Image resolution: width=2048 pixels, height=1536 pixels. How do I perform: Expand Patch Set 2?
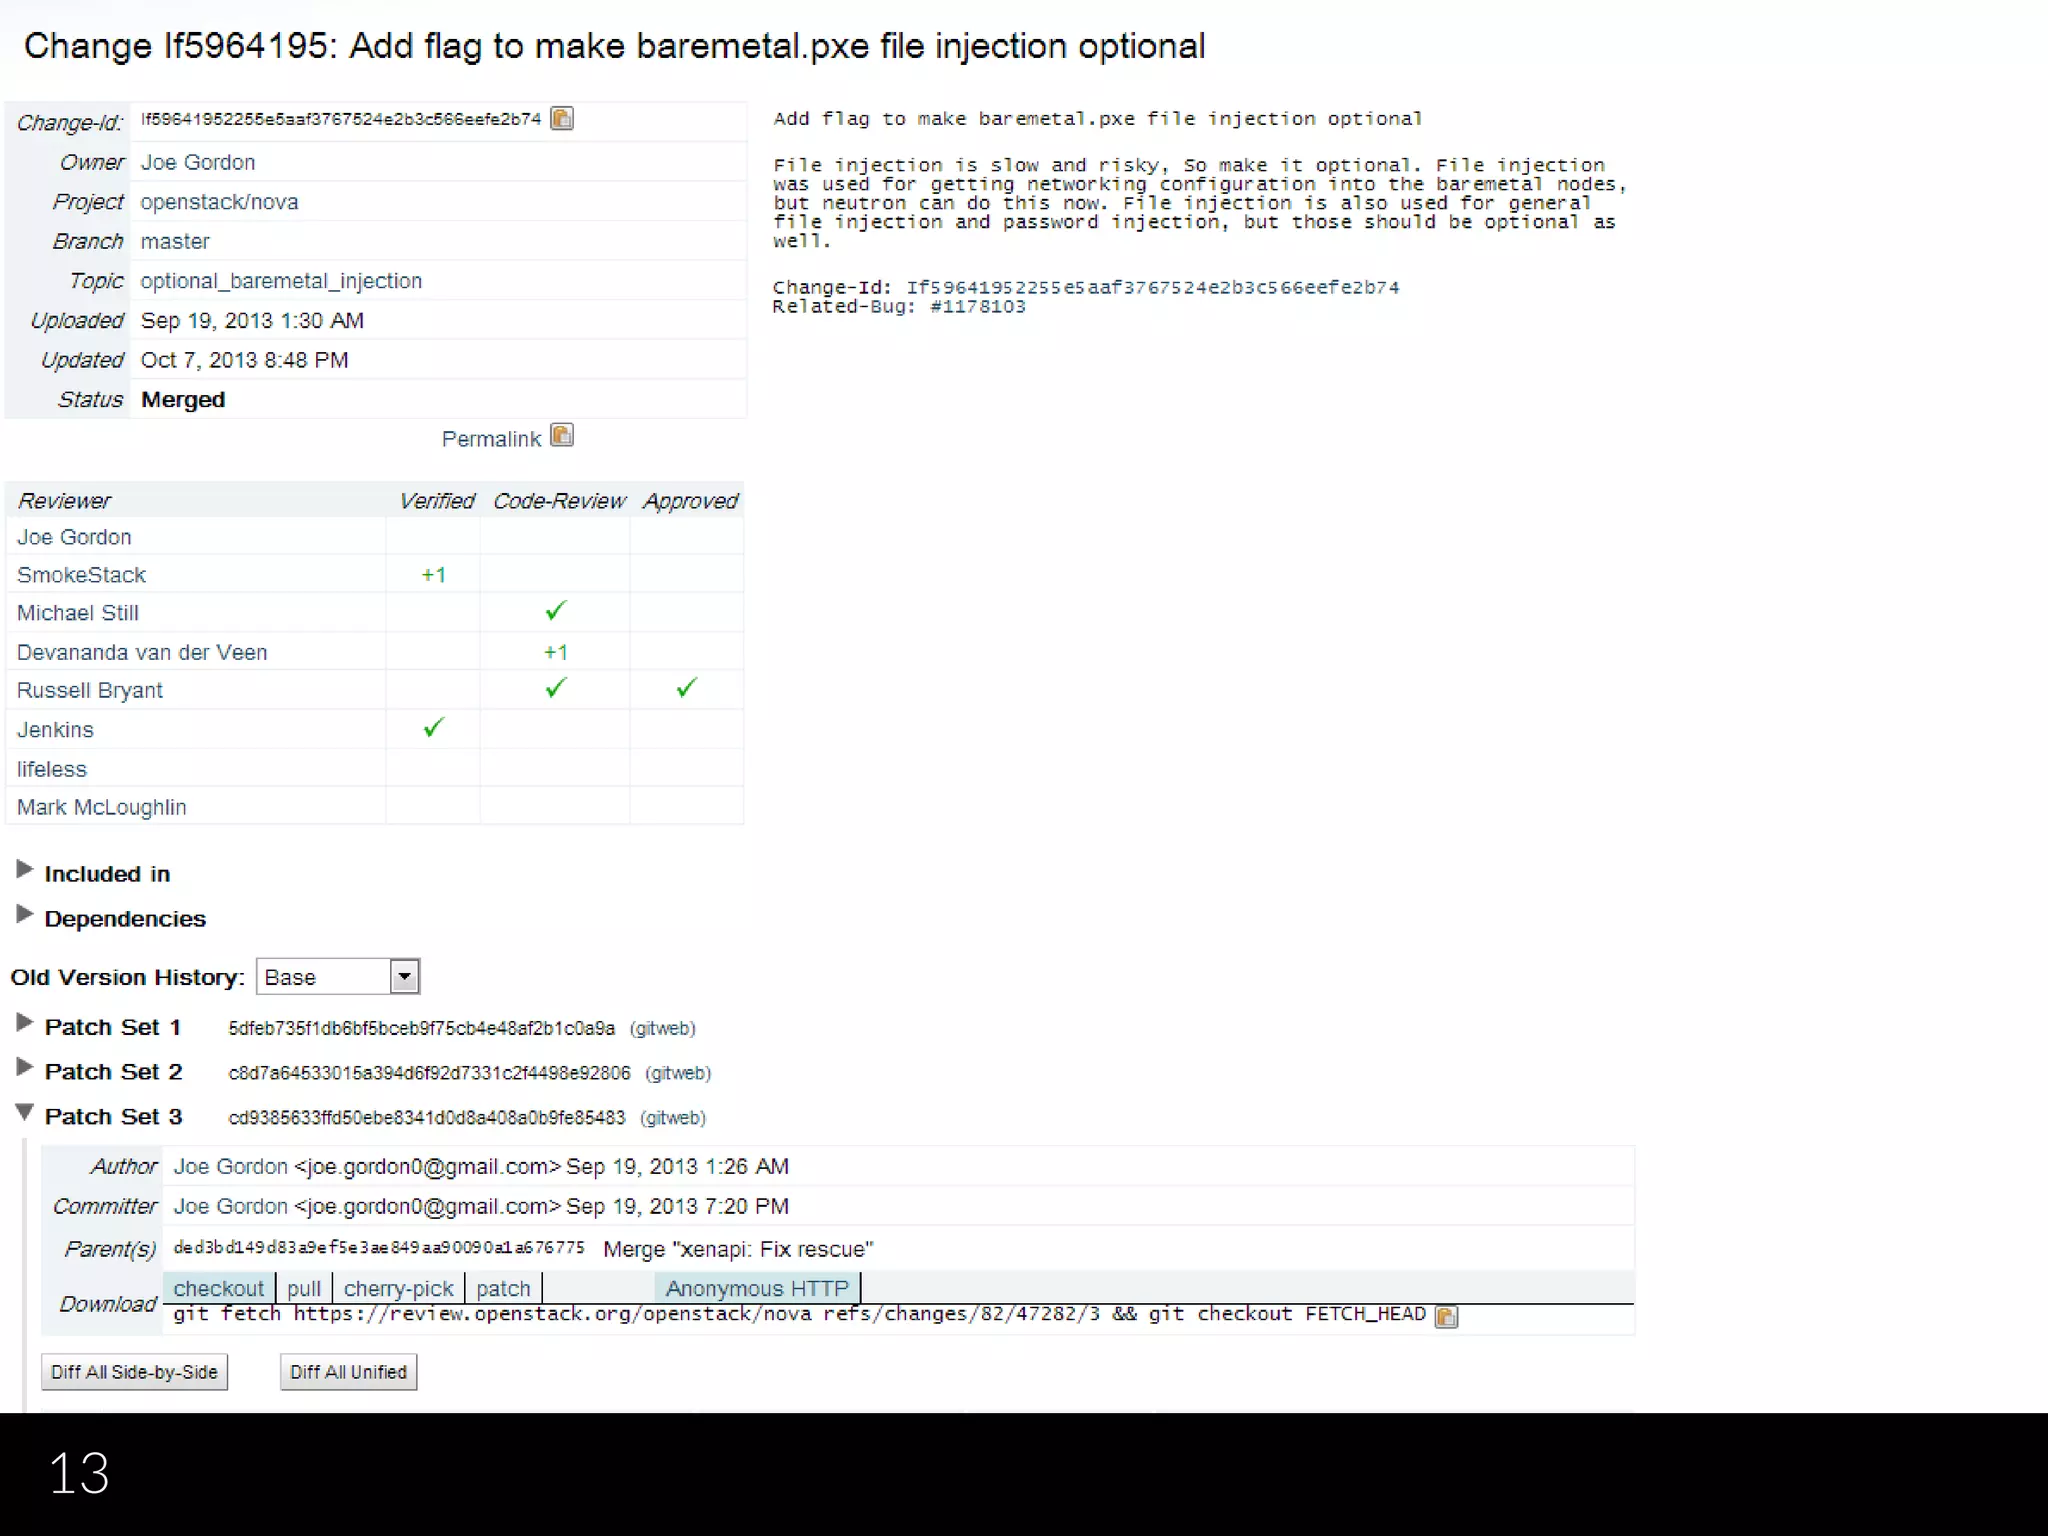[x=25, y=1068]
